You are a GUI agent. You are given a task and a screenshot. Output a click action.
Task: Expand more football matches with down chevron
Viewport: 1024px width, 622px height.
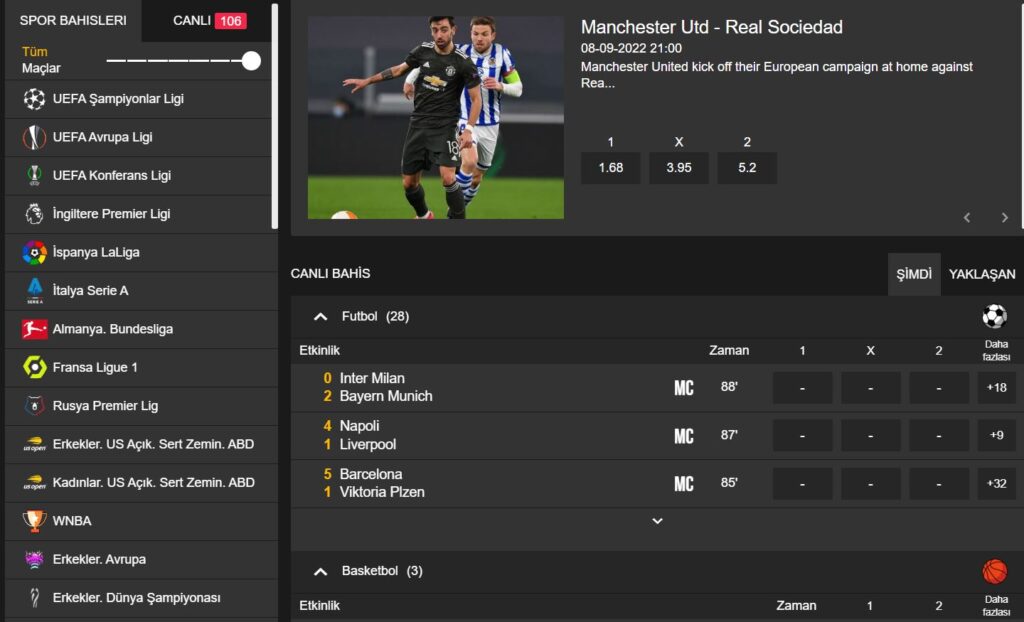tap(657, 521)
